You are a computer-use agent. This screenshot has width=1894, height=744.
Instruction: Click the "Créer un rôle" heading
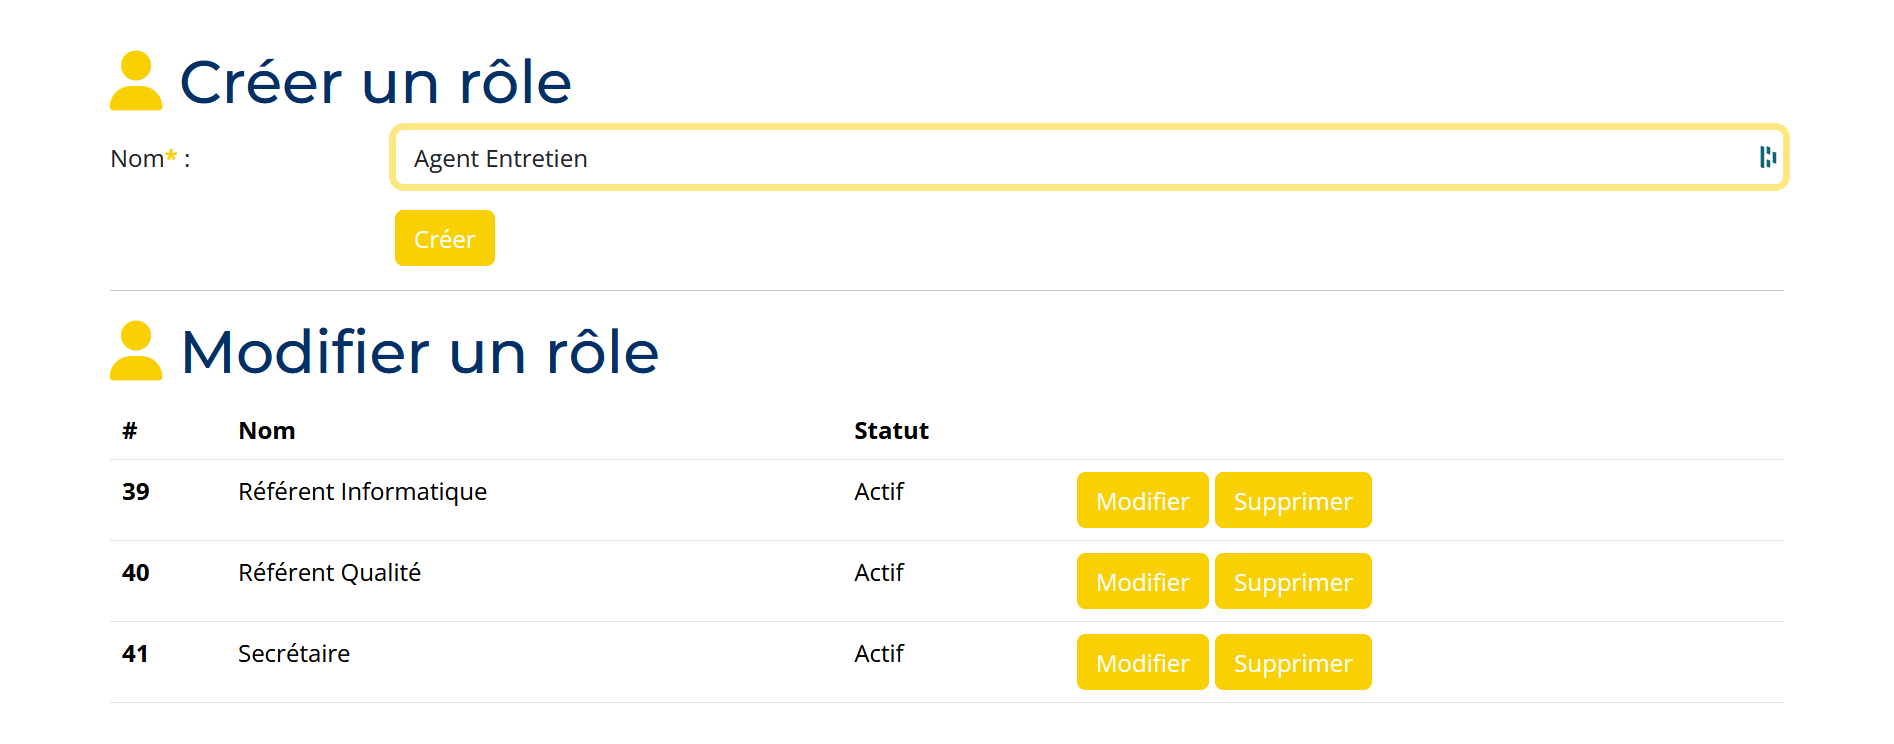pos(375,82)
